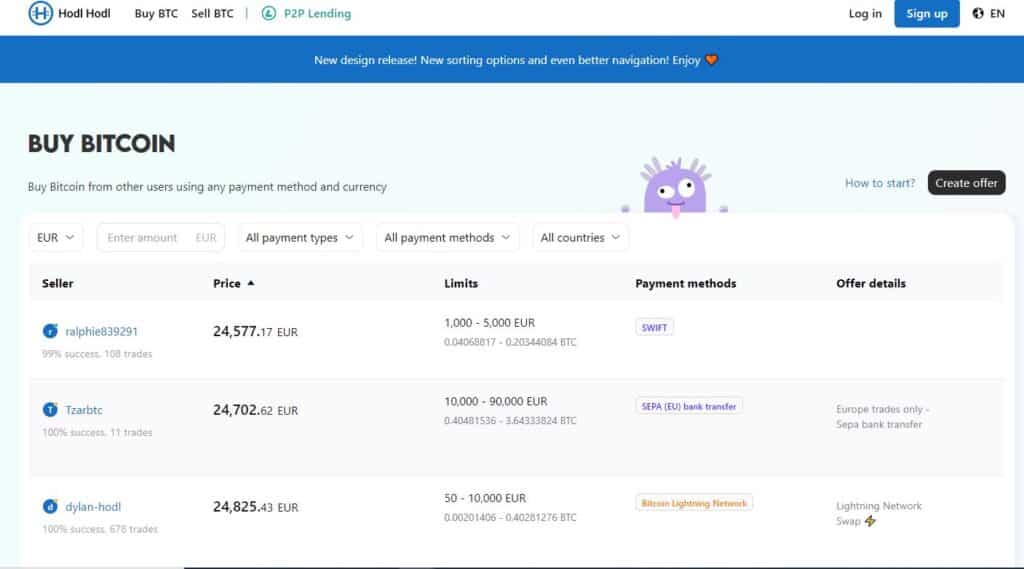1024x569 pixels.
Task: Click the globe language icon
Action: (978, 13)
